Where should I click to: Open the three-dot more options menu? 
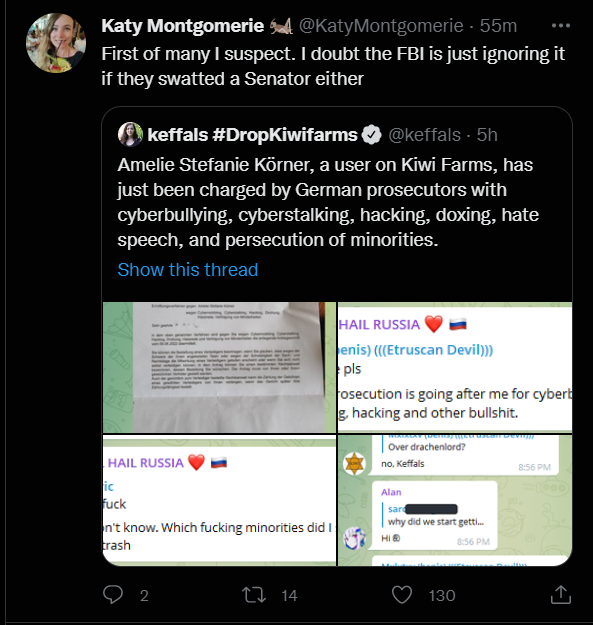click(x=561, y=26)
